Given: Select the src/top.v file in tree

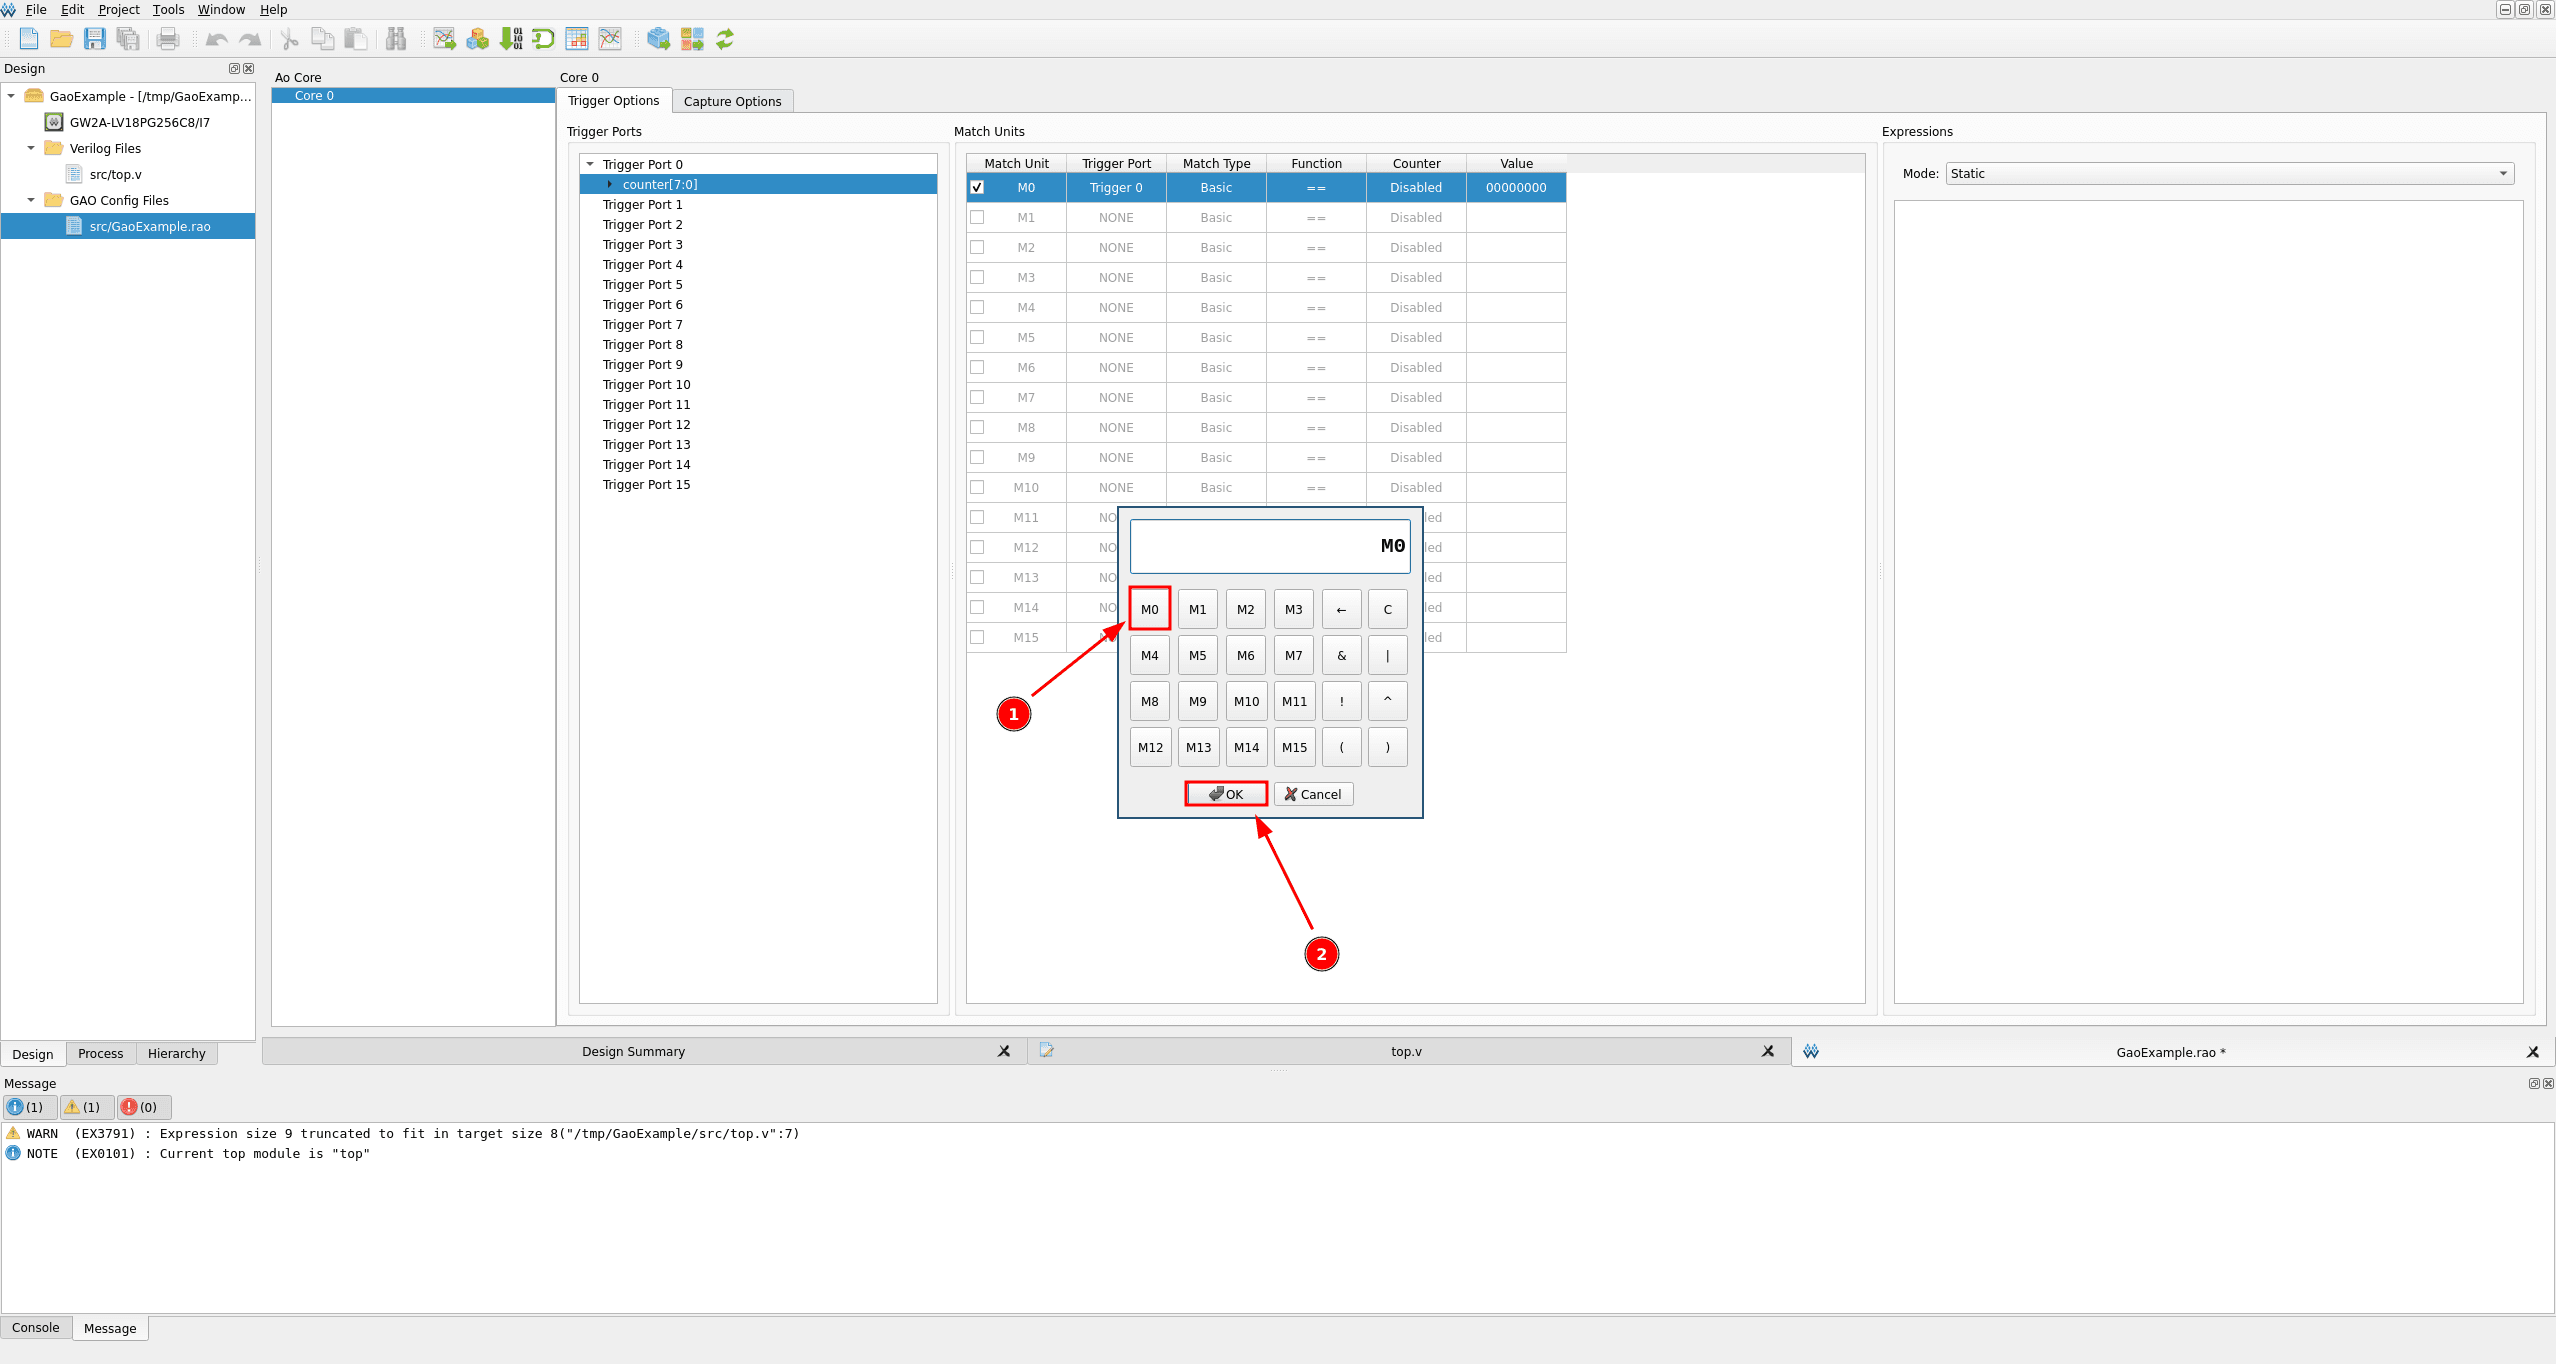Looking at the screenshot, I should tap(115, 174).
